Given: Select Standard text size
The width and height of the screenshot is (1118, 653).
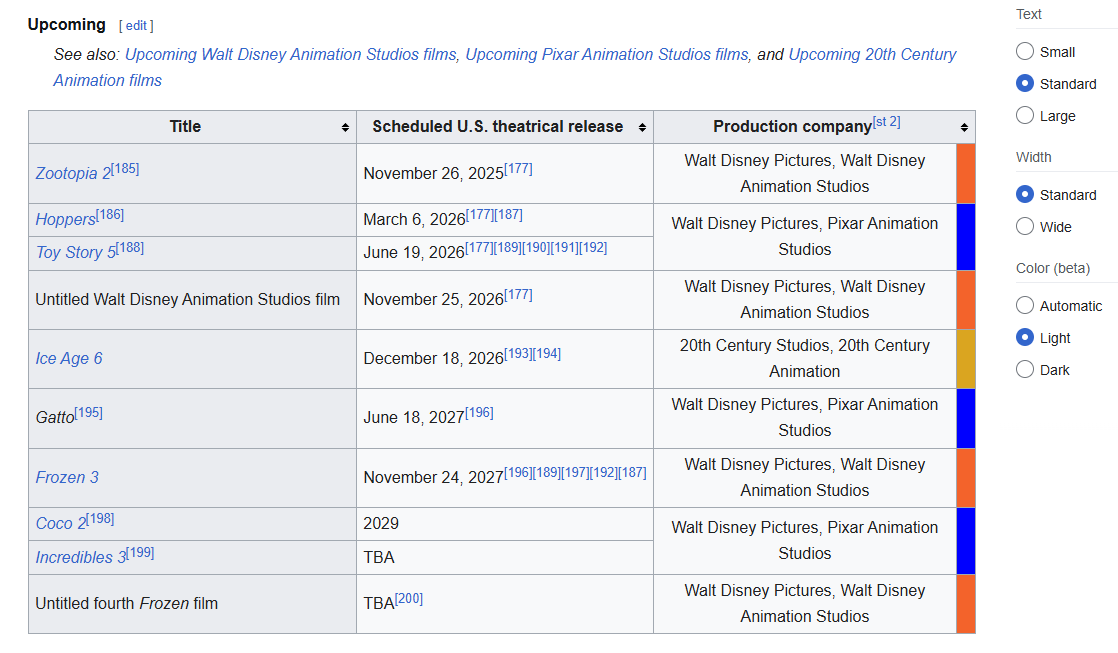Looking at the screenshot, I should click(1025, 83).
